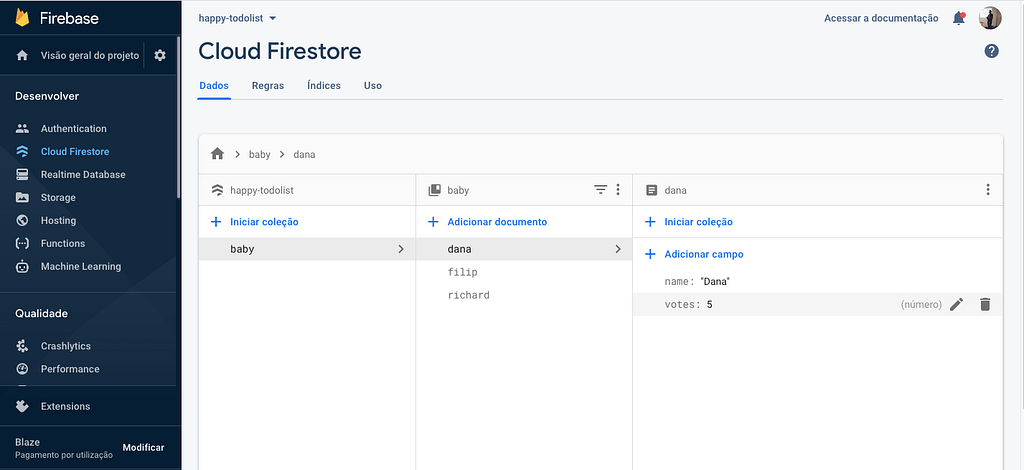Screen dimensions: 1024x470
Task: Click dana in the breadcrumb path
Action: click(304, 155)
